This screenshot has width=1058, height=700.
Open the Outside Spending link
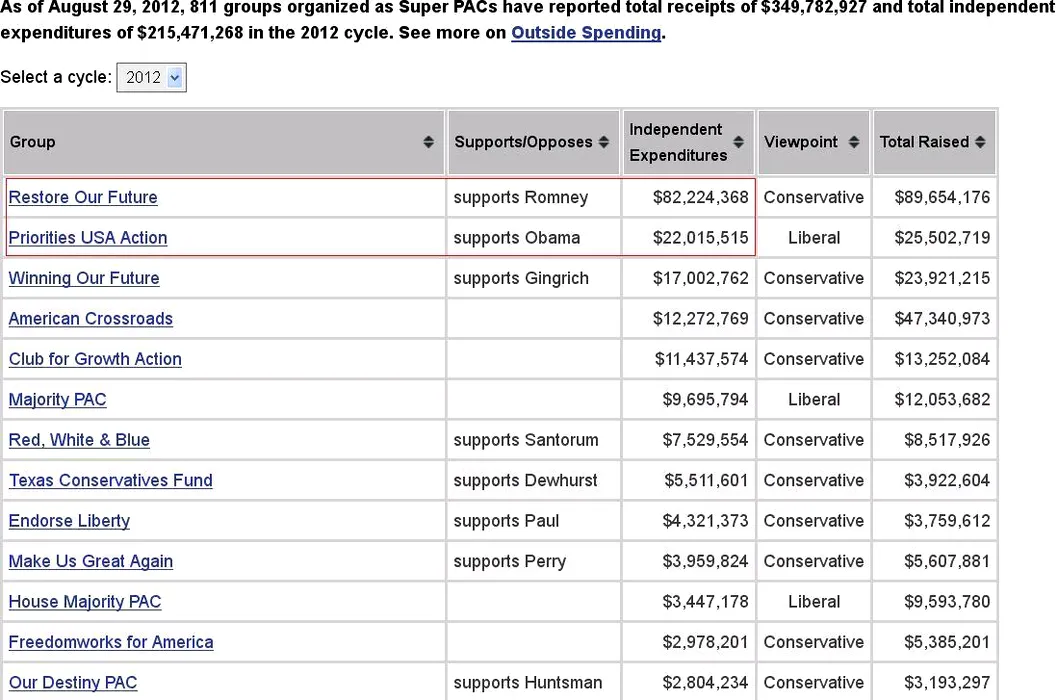click(586, 32)
